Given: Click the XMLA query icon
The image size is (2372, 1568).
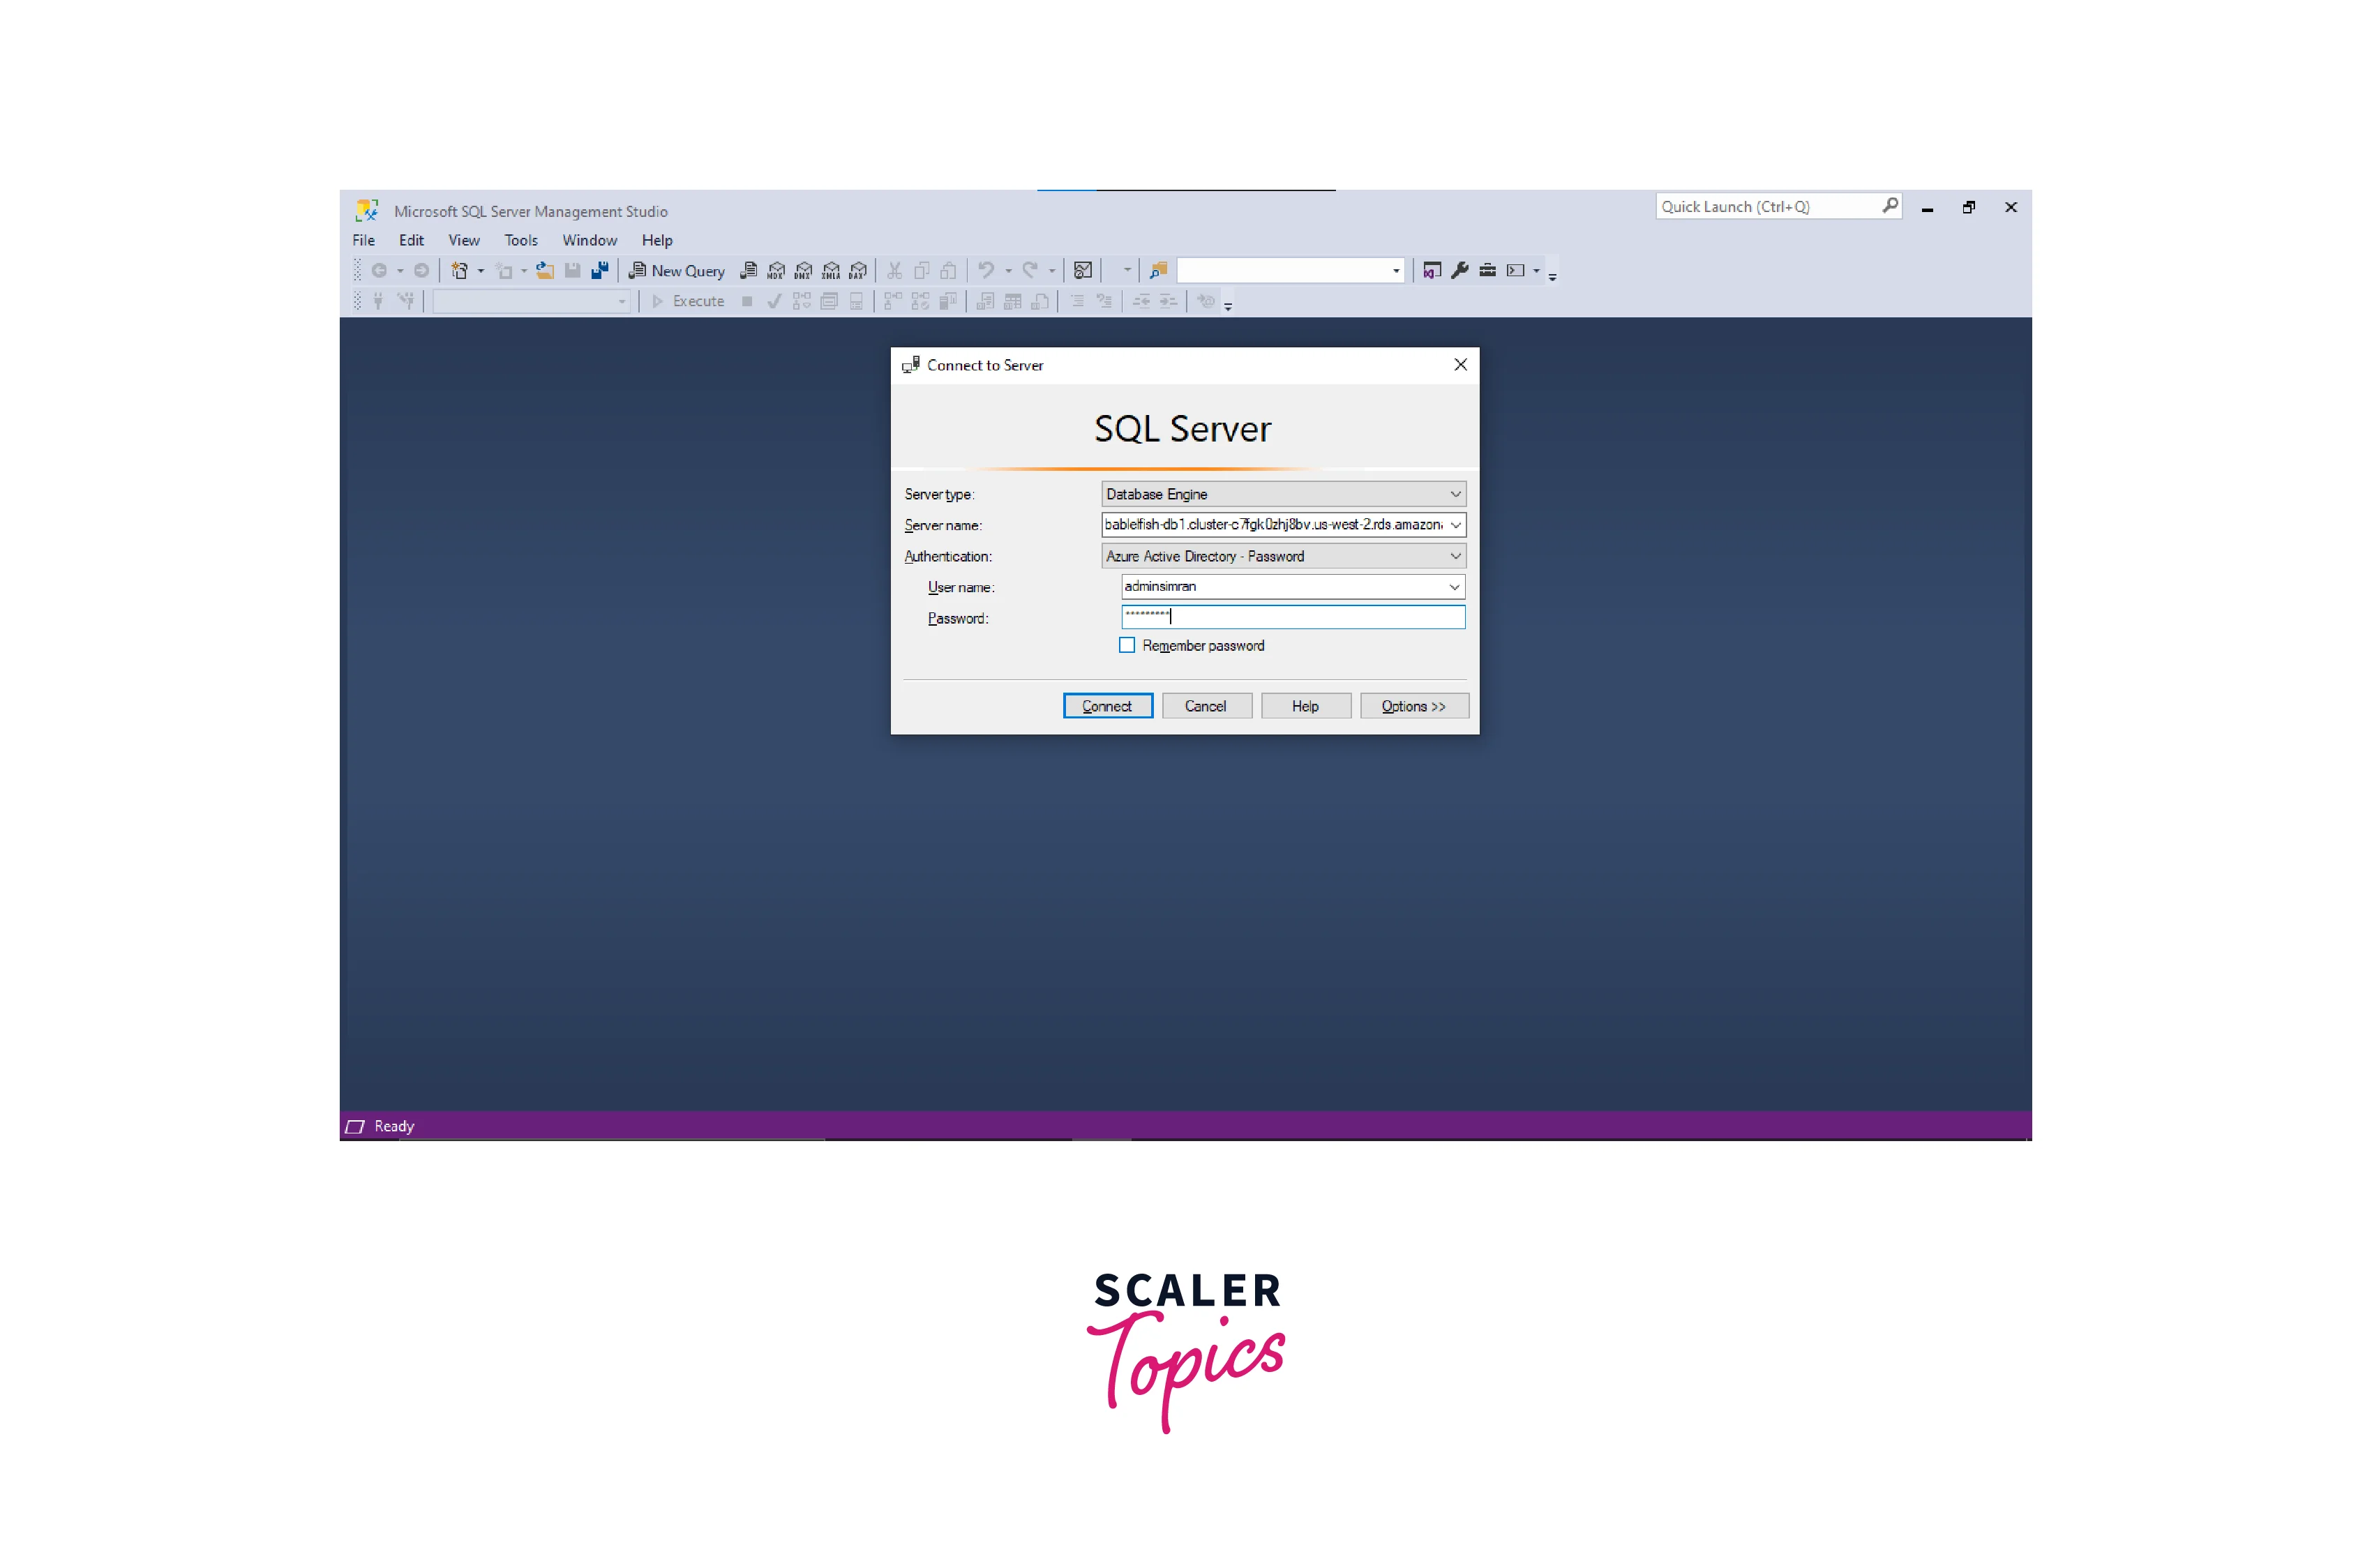Looking at the screenshot, I should tap(831, 271).
